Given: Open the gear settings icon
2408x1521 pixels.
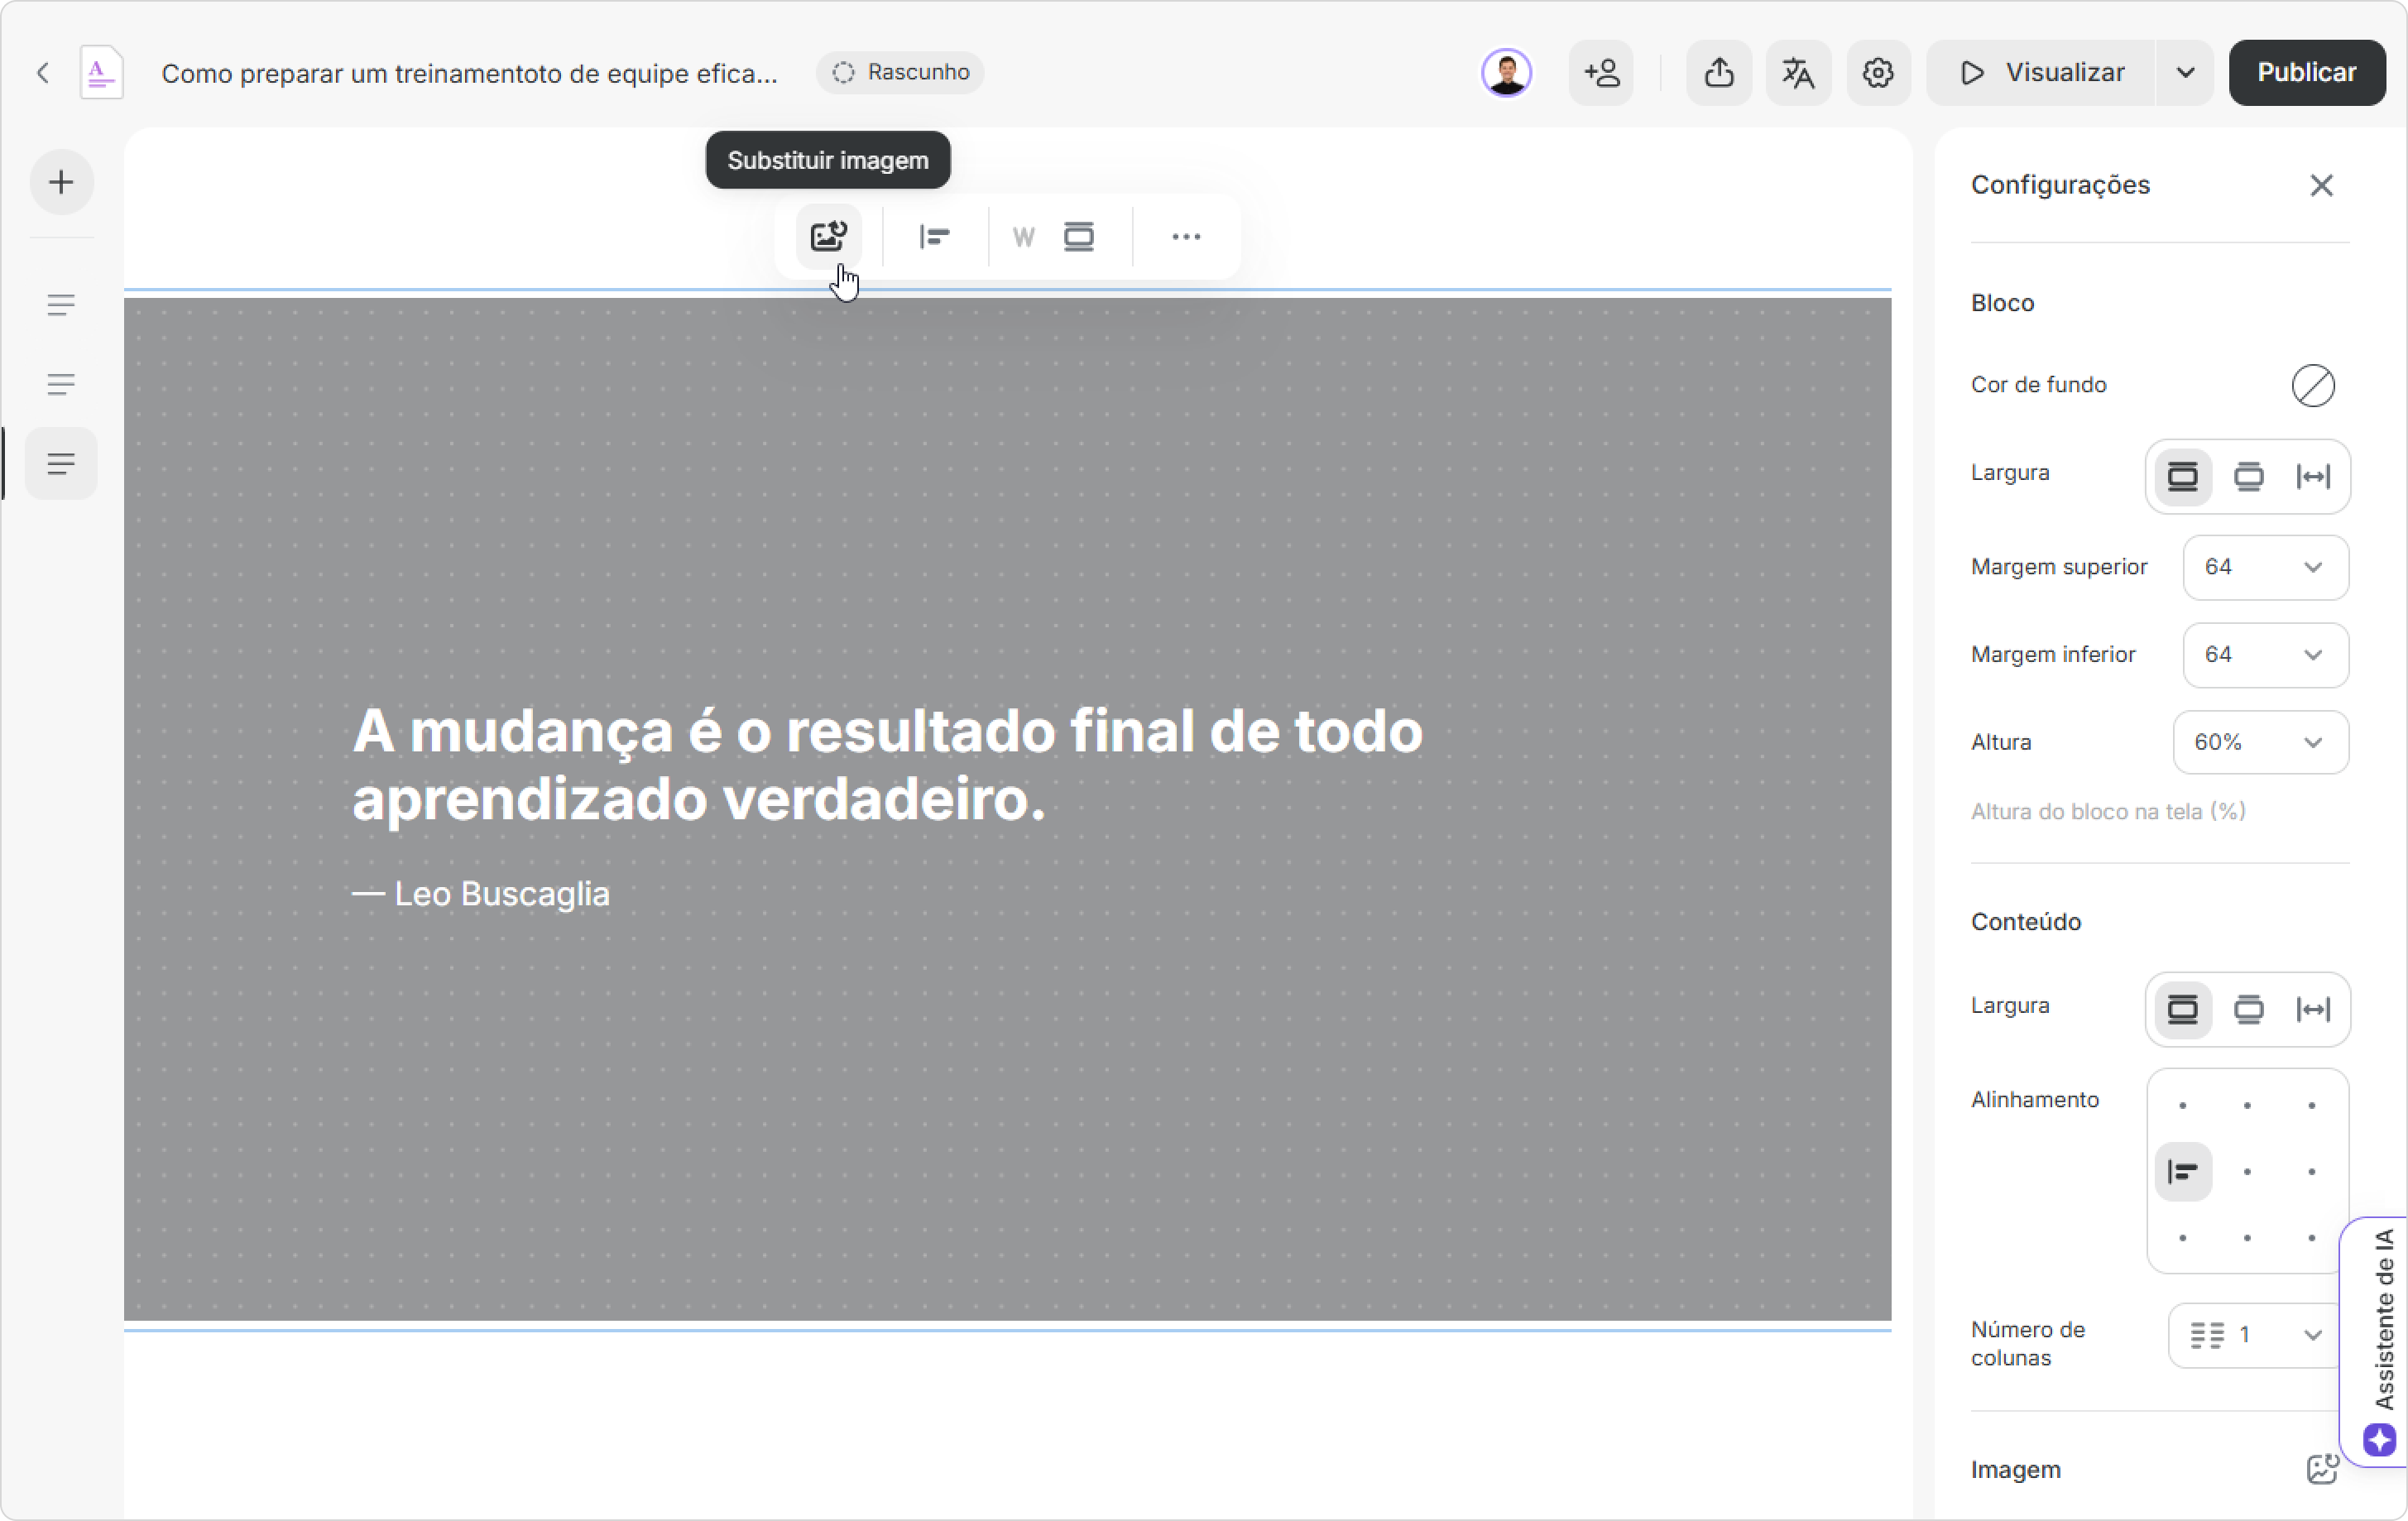Looking at the screenshot, I should 1878,73.
